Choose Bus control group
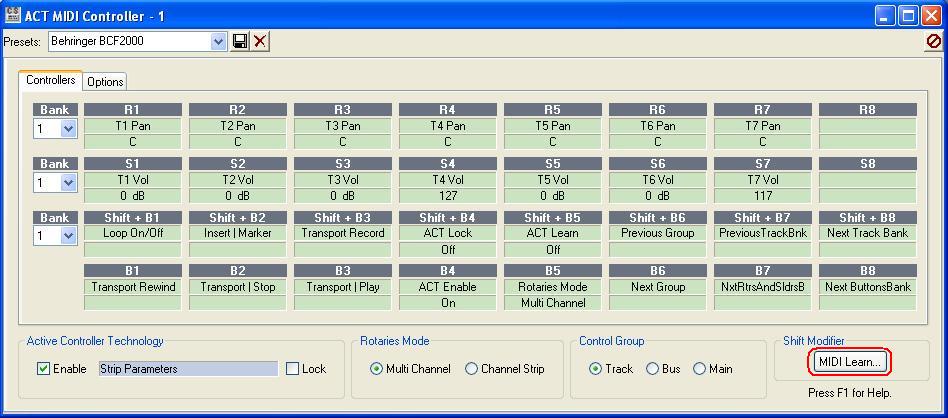Image resolution: width=948 pixels, height=418 pixels. point(652,368)
